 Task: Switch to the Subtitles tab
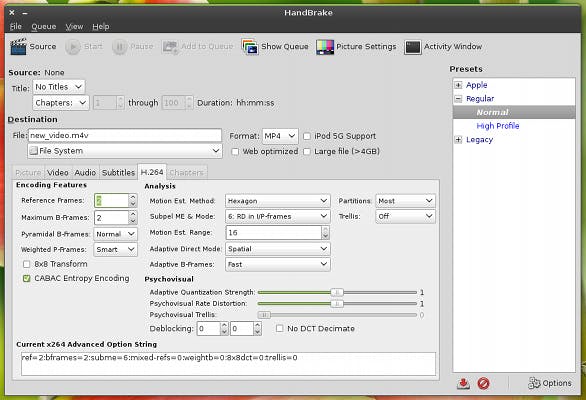[x=118, y=172]
